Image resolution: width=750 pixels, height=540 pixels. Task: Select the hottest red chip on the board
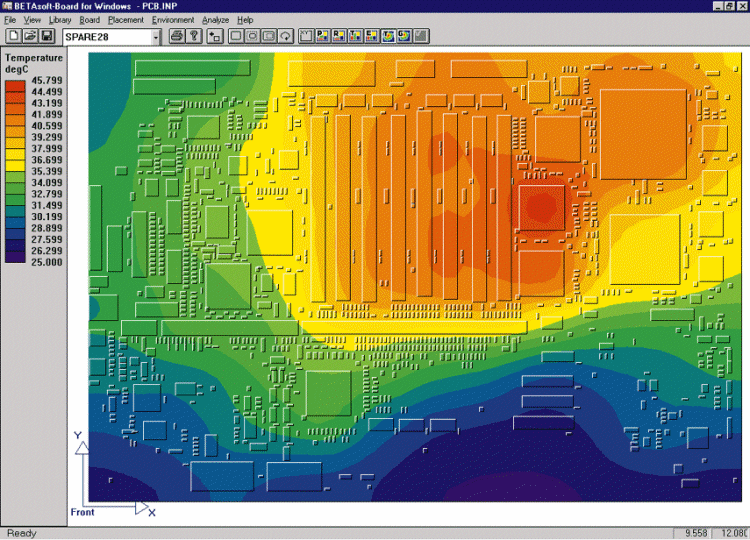[x=541, y=207]
